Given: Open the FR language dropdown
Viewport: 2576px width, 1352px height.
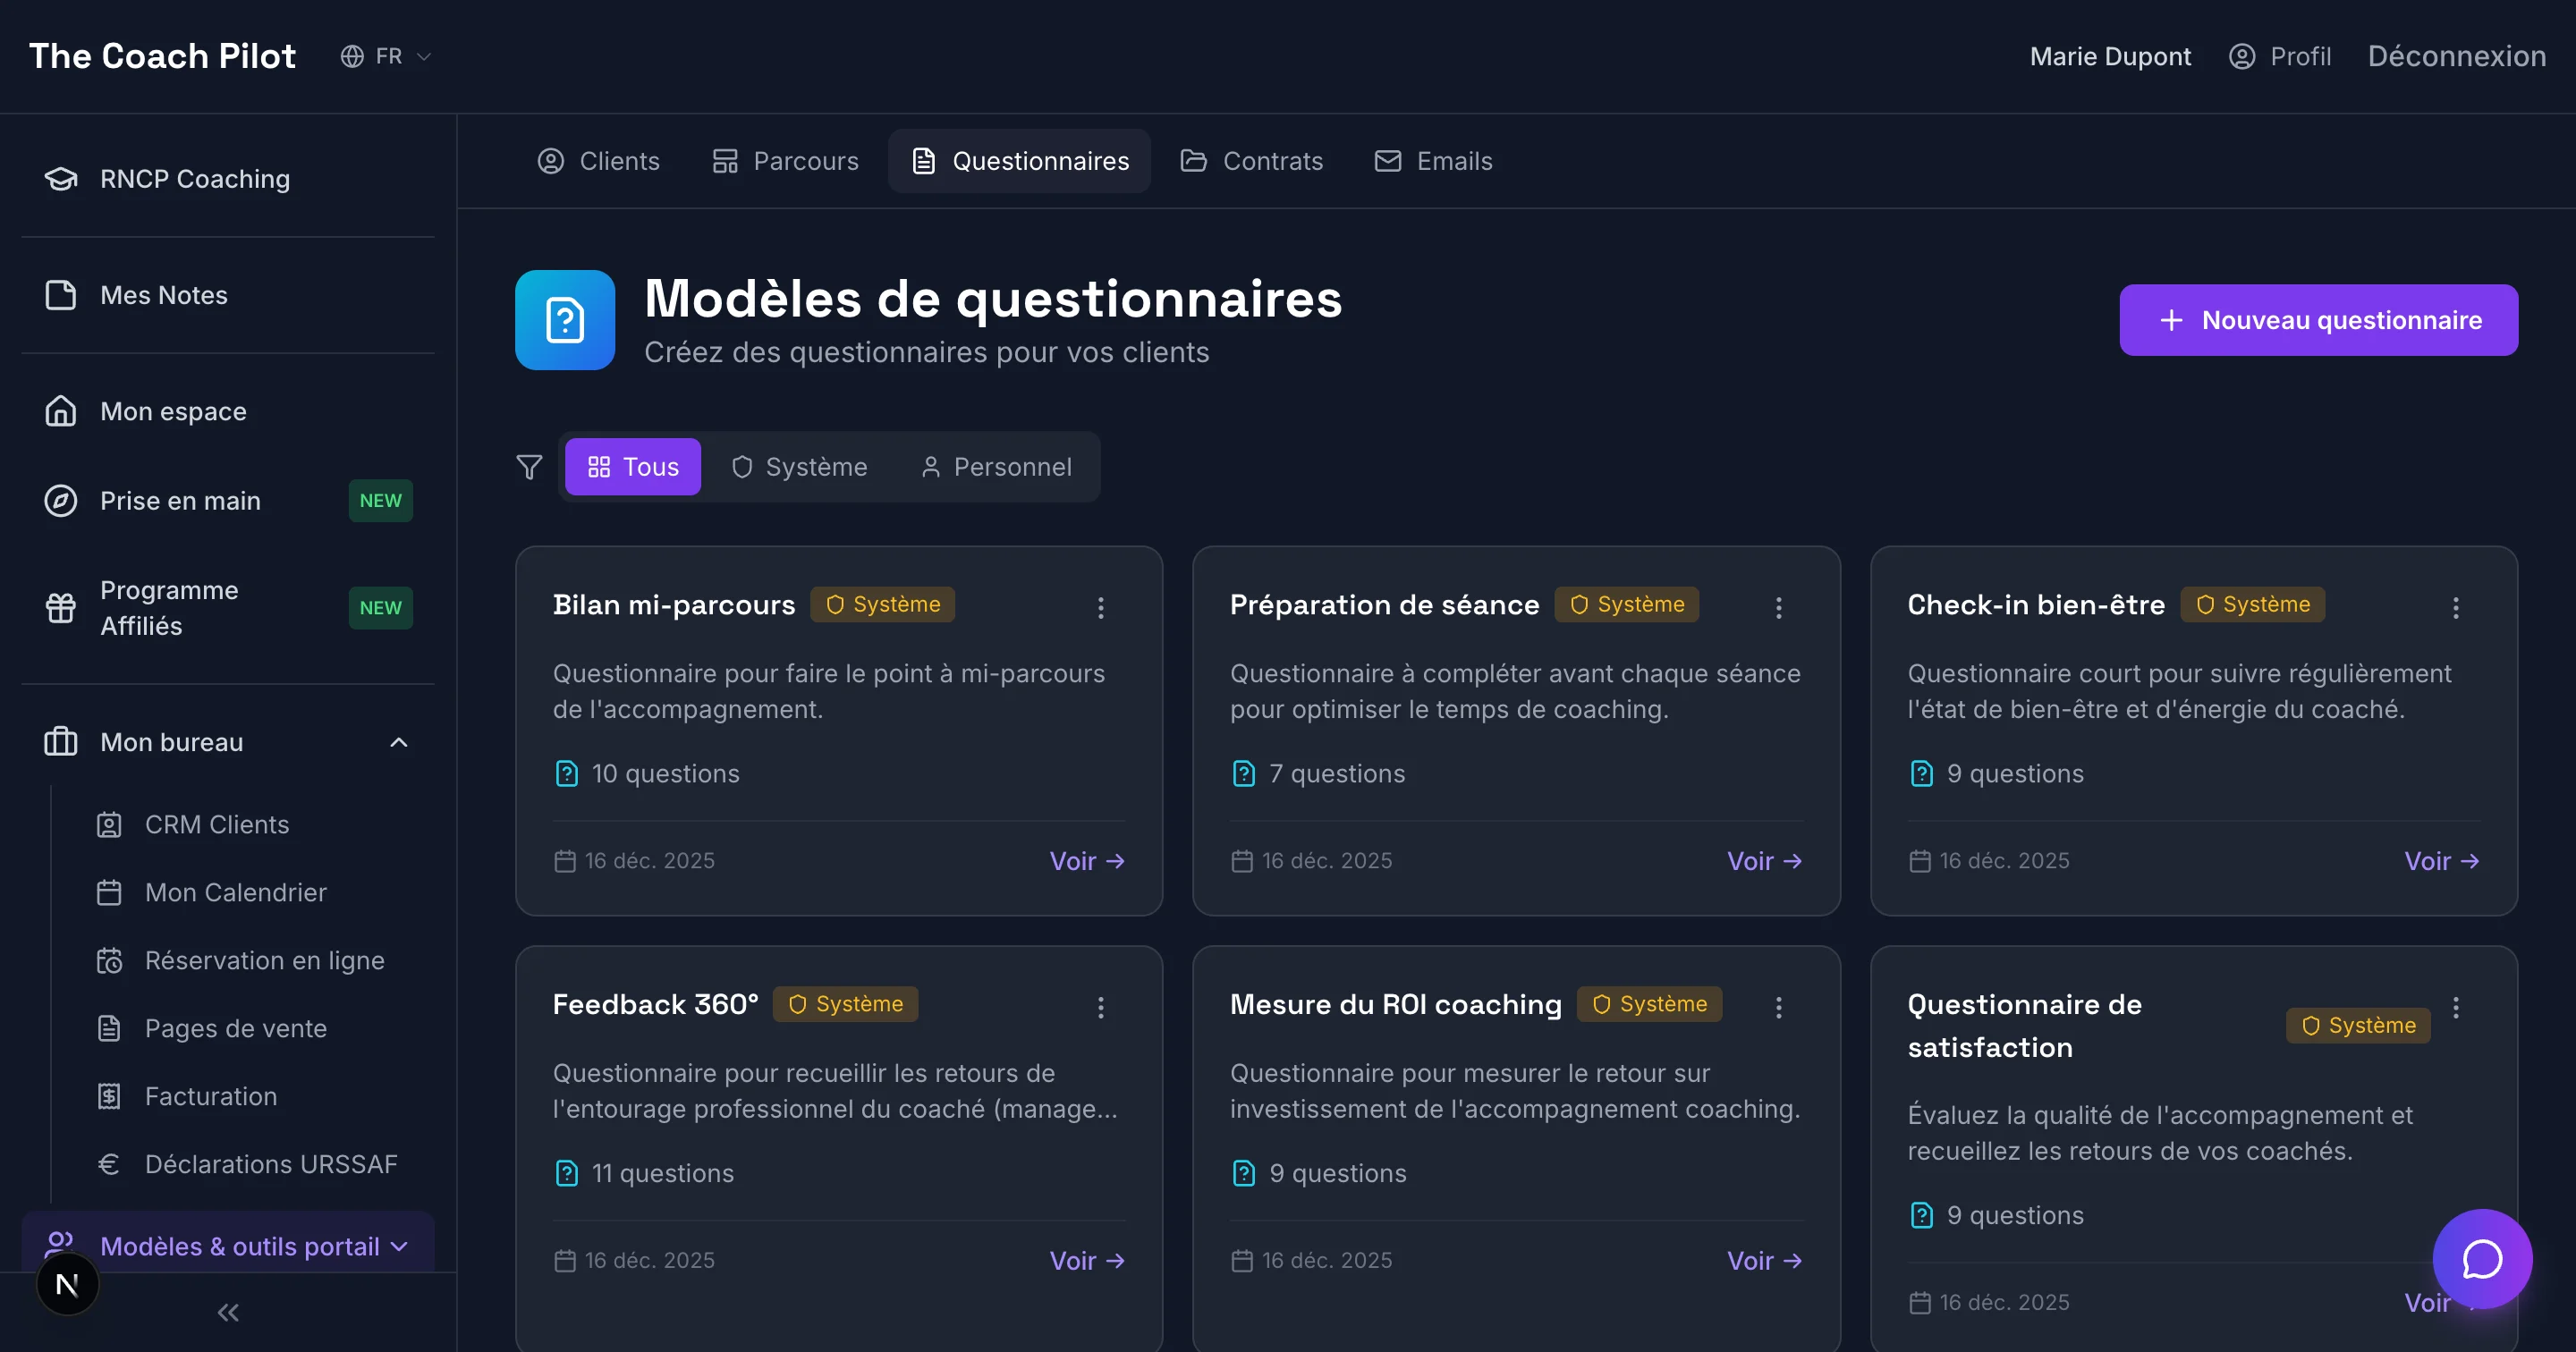Looking at the screenshot, I should (x=387, y=57).
